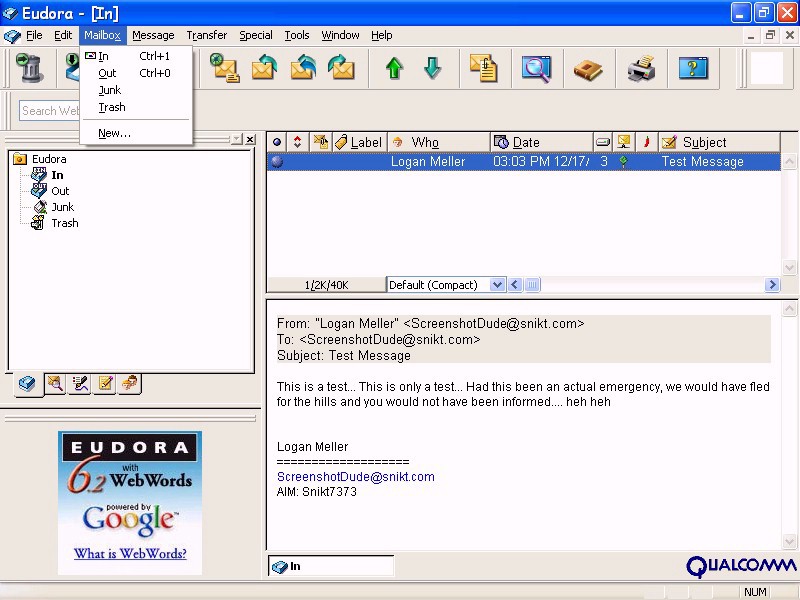The image size is (800, 600).
Task: Open the mailbox panel's dropdown arrow button
Action: (236, 139)
